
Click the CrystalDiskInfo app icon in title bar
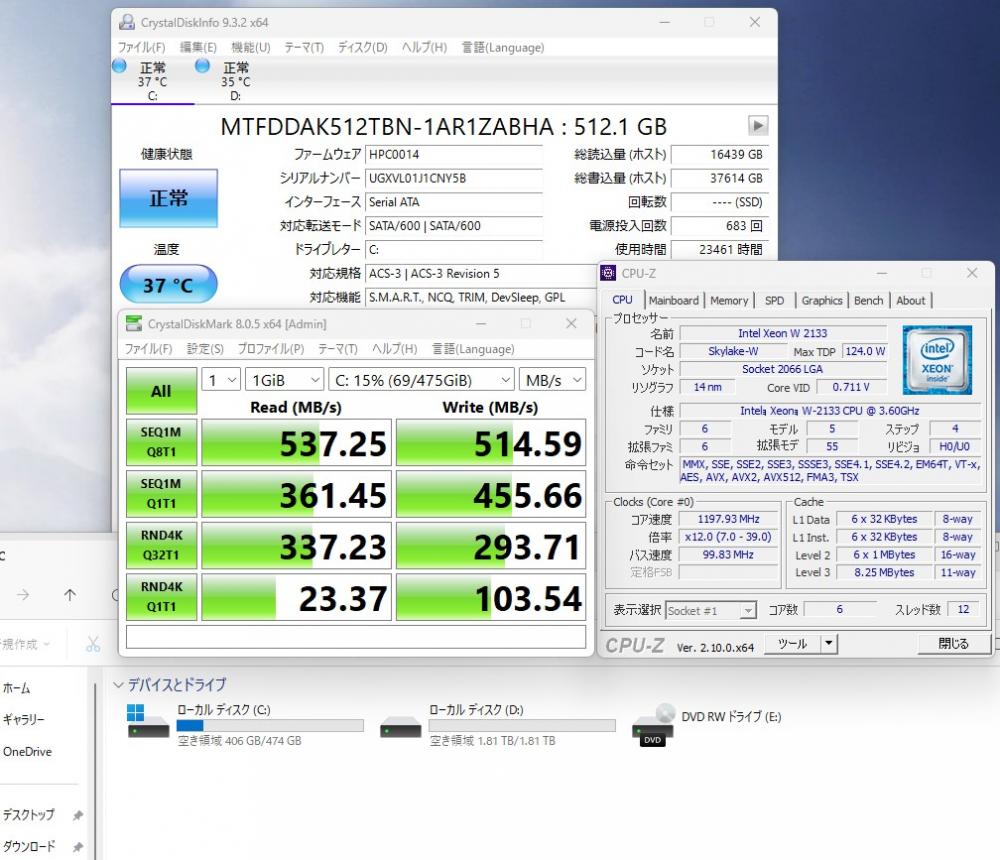(127, 22)
